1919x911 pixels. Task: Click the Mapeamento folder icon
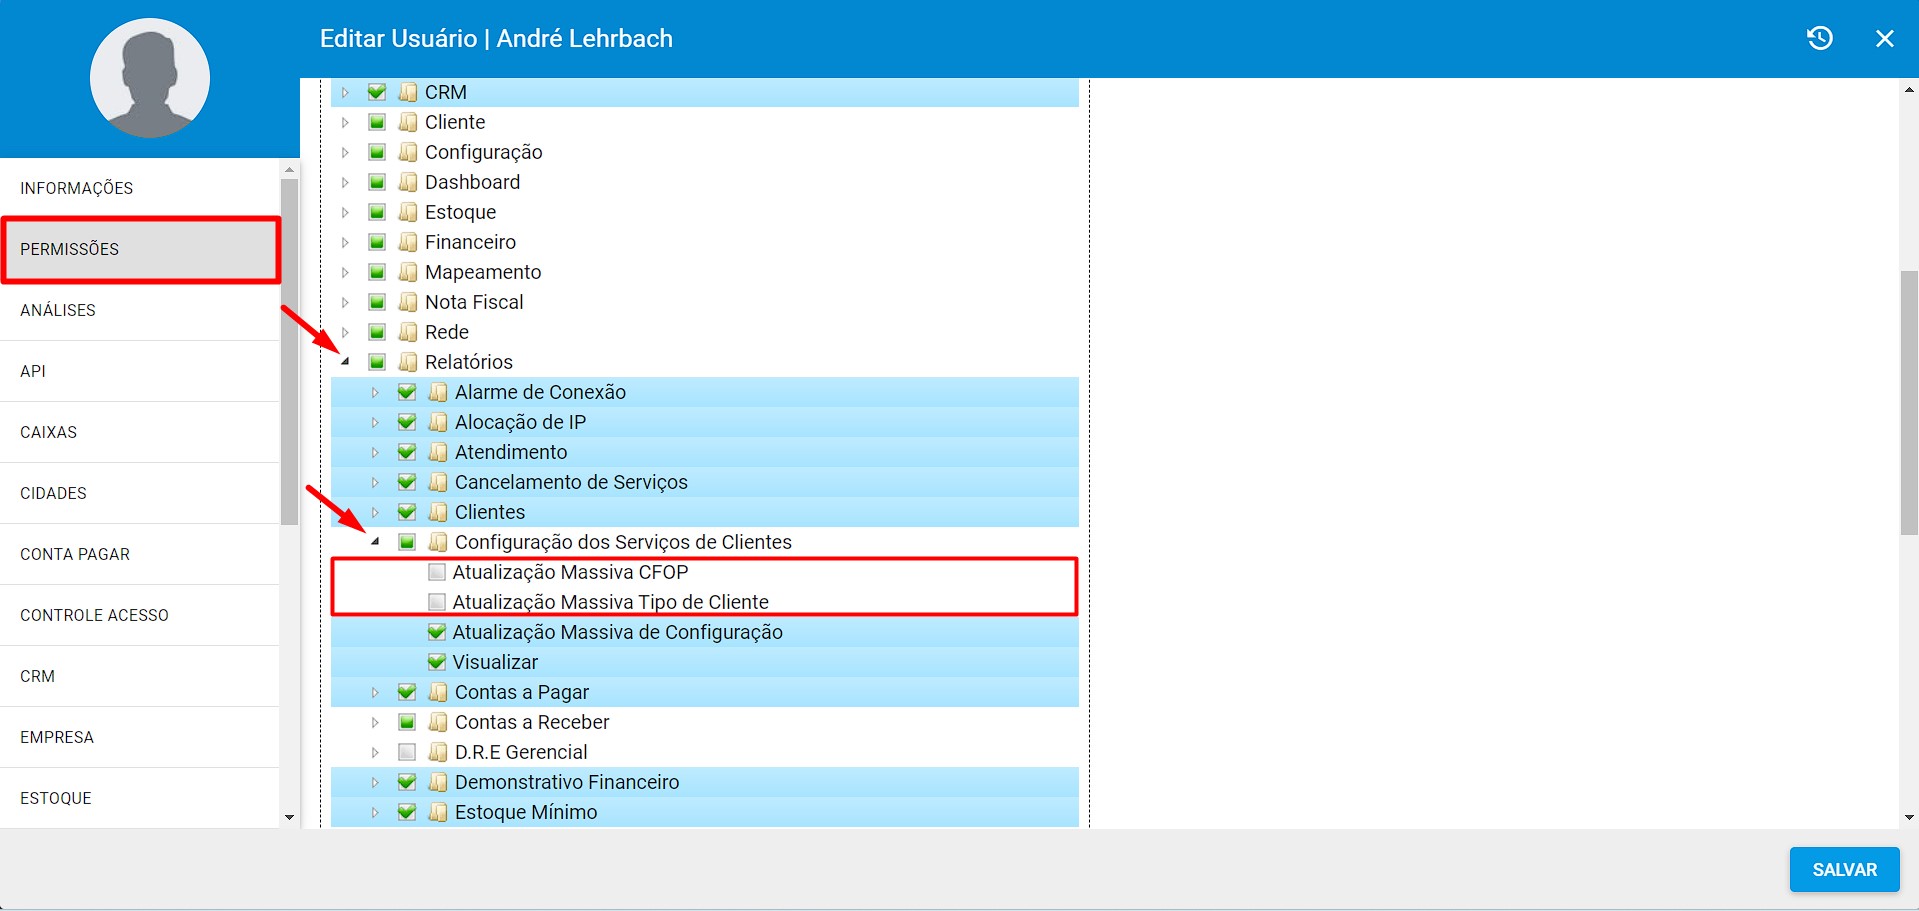click(x=408, y=272)
